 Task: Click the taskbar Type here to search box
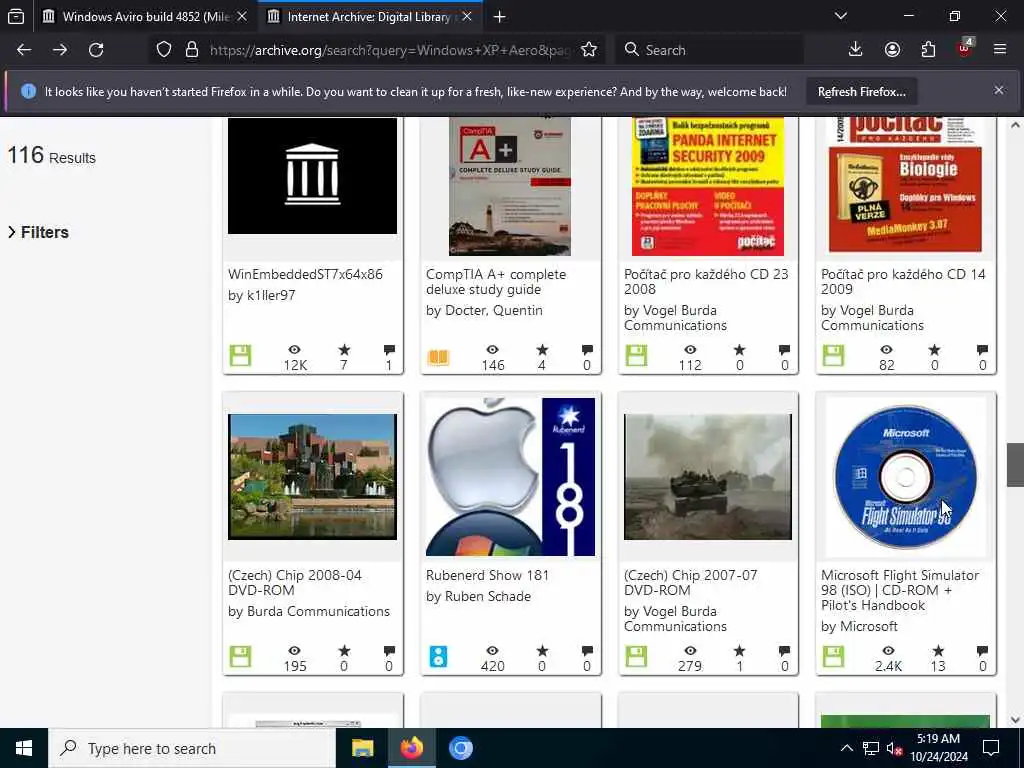(x=191, y=748)
